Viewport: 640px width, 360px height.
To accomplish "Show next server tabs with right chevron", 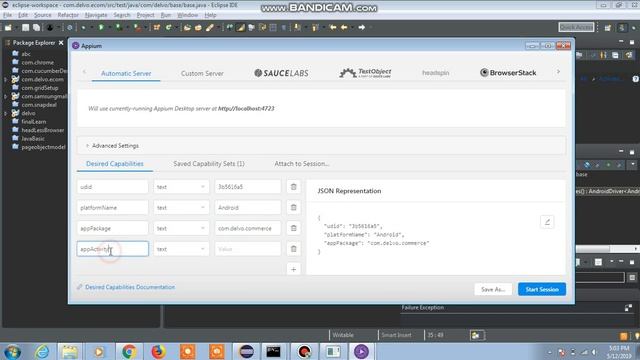I will [x=558, y=72].
